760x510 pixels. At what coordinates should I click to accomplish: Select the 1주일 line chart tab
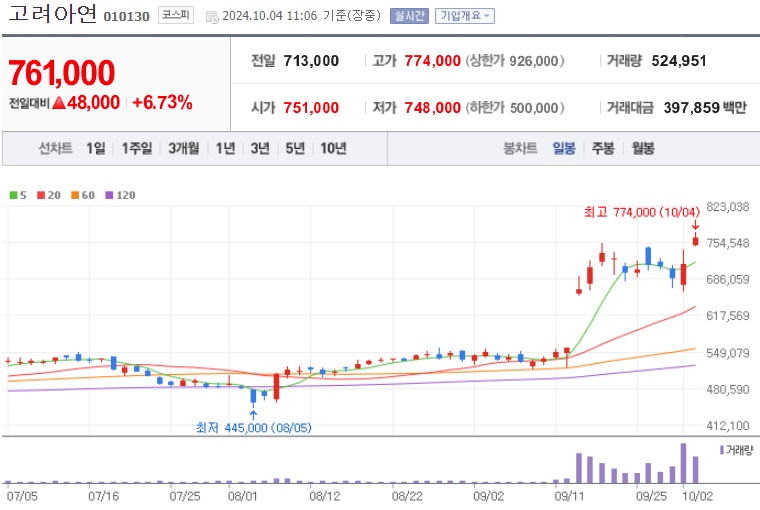(x=137, y=148)
